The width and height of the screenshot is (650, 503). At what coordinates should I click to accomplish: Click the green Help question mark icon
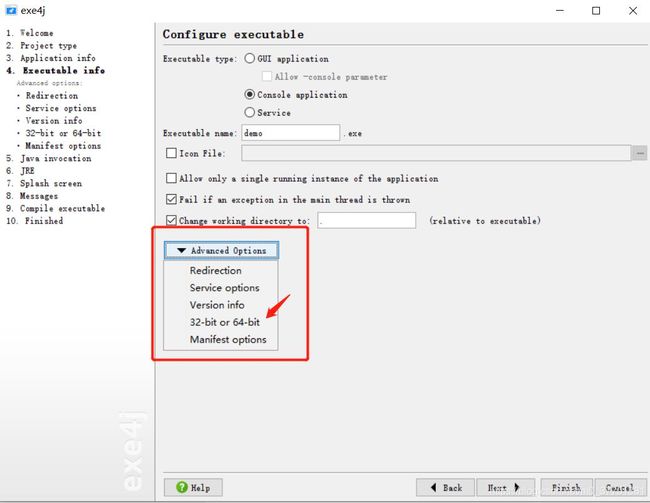[x=182, y=487]
